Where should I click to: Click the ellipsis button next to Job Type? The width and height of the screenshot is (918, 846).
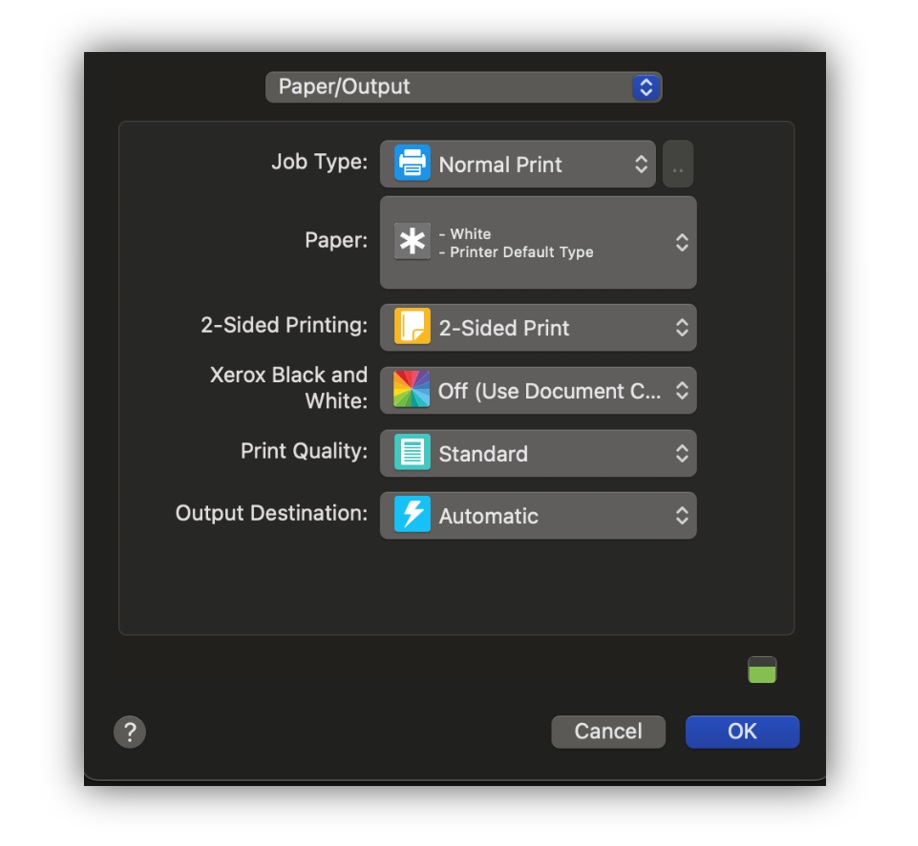pos(678,164)
